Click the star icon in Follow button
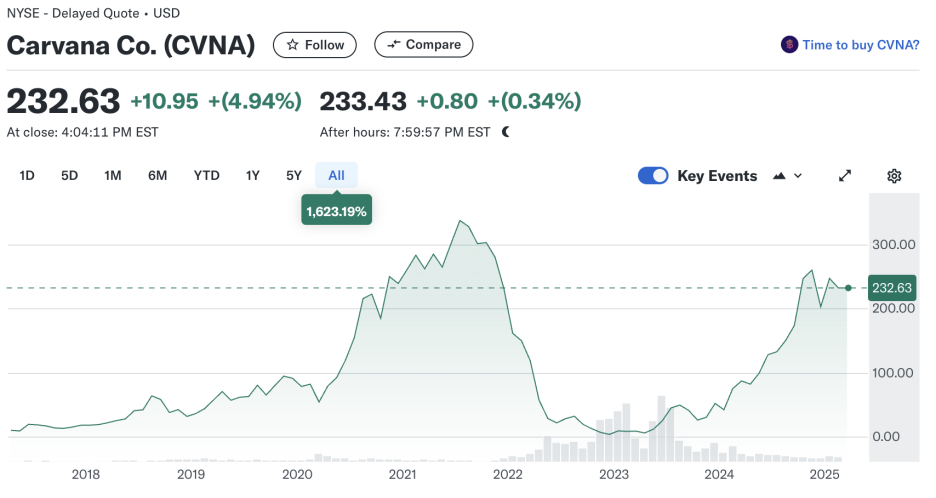The height and width of the screenshot is (498, 936). 292,45
